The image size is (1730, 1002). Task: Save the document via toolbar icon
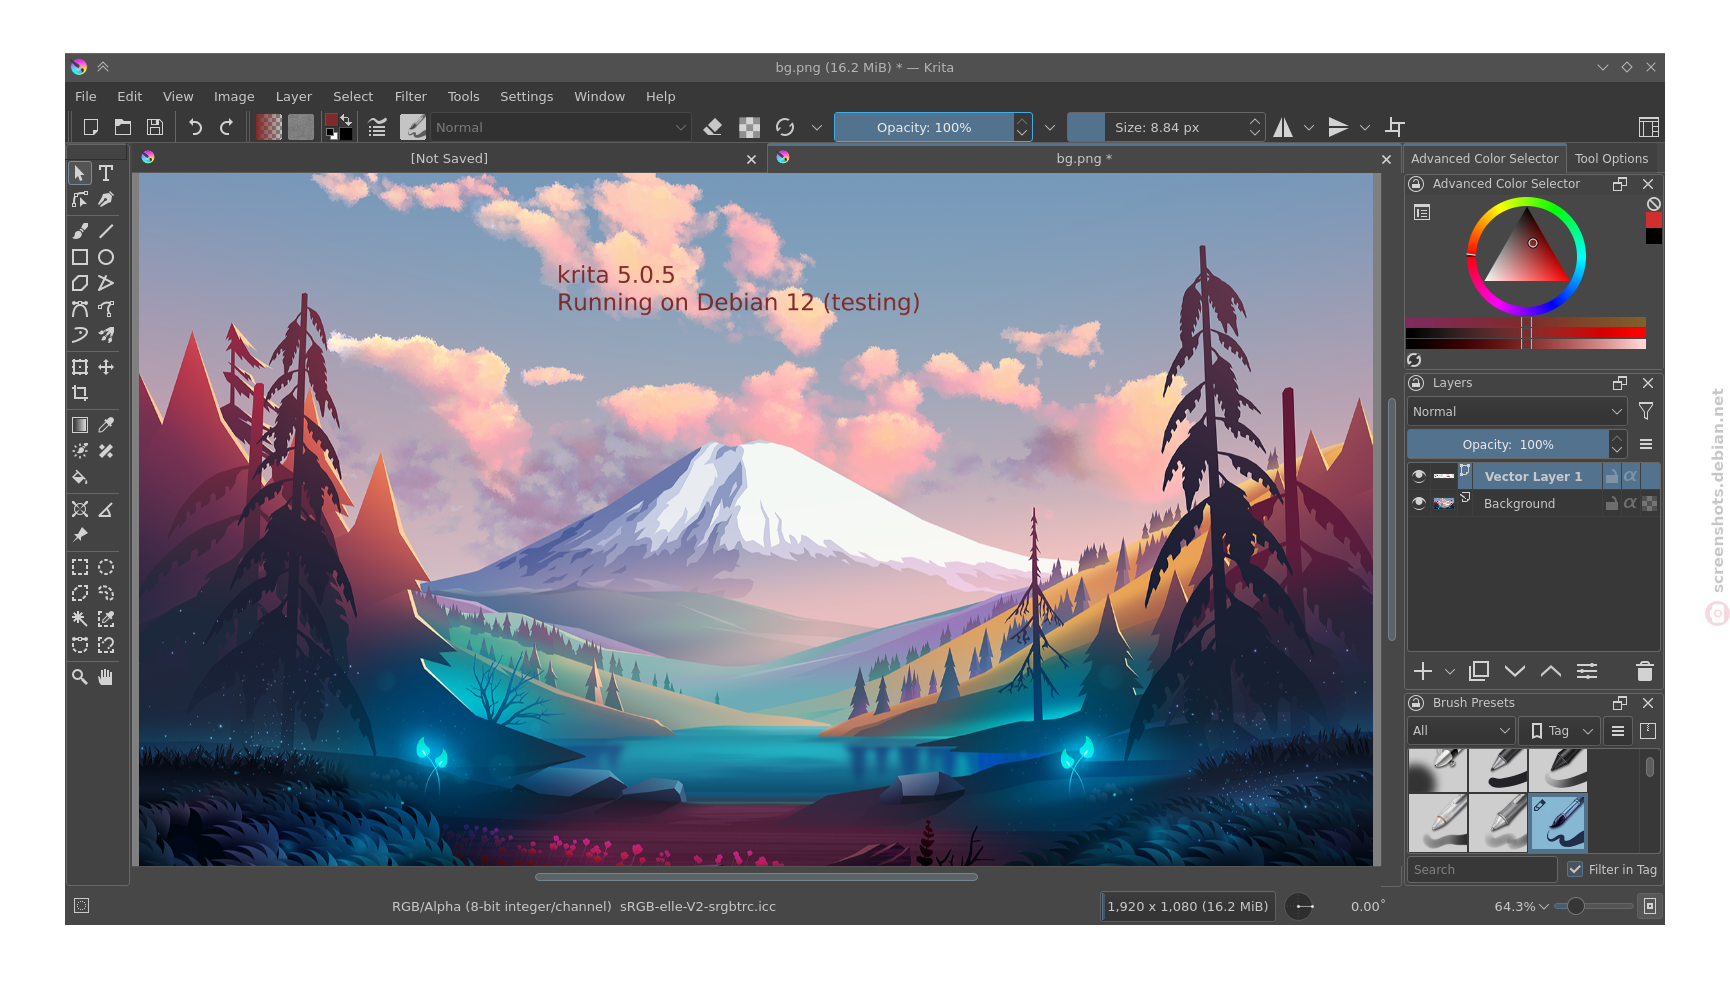[155, 127]
